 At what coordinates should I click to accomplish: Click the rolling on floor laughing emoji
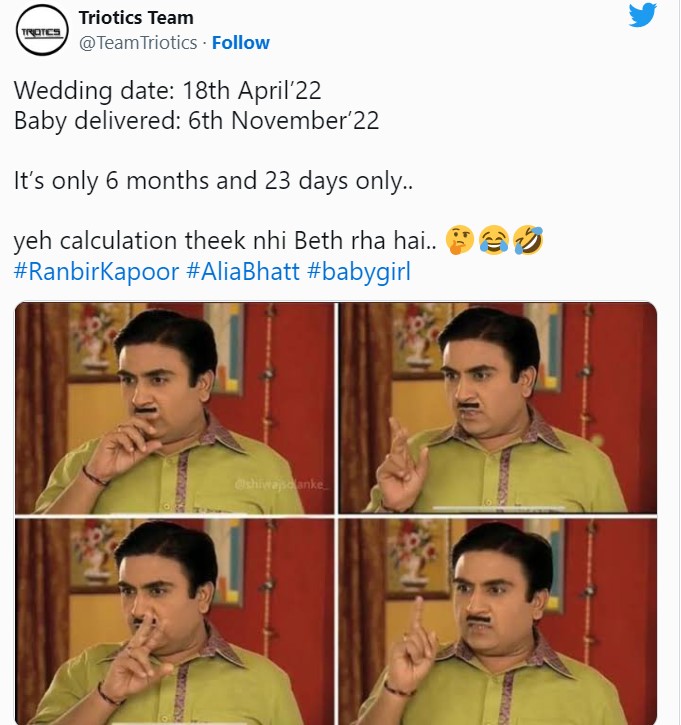coord(527,241)
